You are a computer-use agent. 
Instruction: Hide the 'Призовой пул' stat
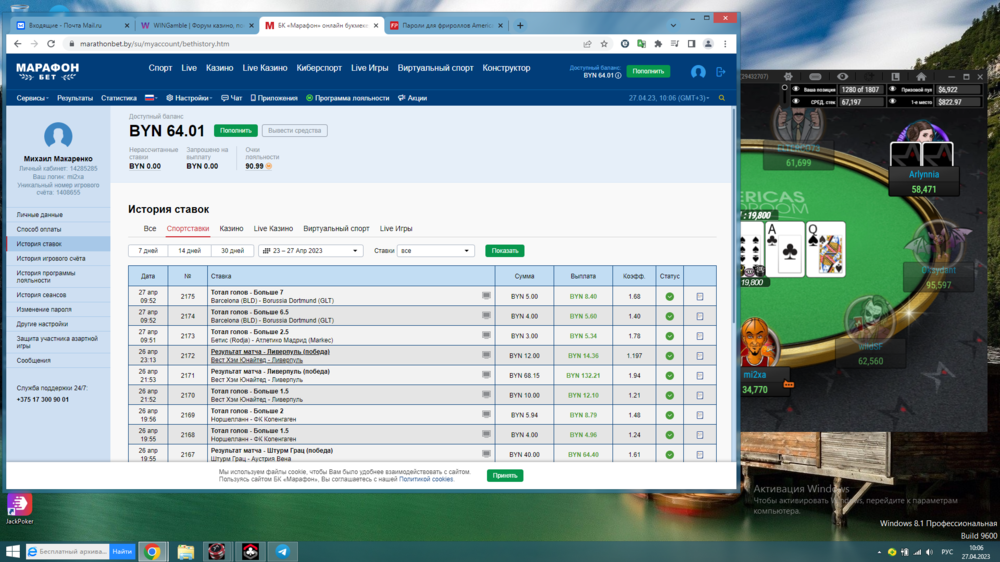[x=892, y=89]
